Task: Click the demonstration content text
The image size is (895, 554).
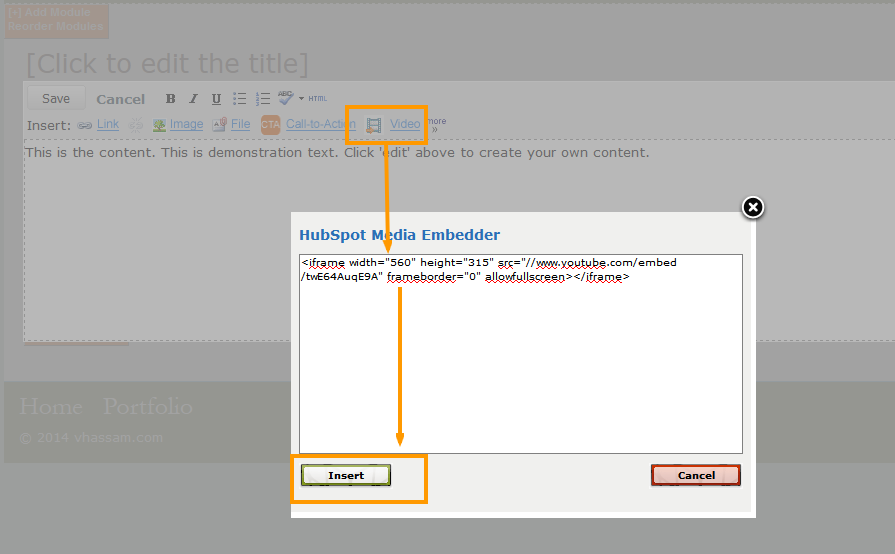Action: 337,153
